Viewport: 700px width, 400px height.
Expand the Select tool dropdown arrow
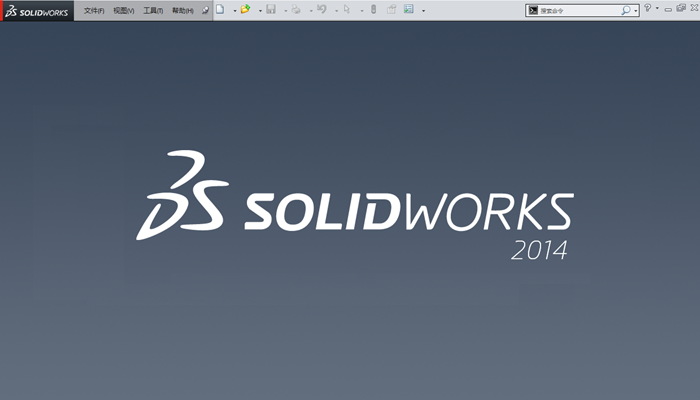coord(362,11)
